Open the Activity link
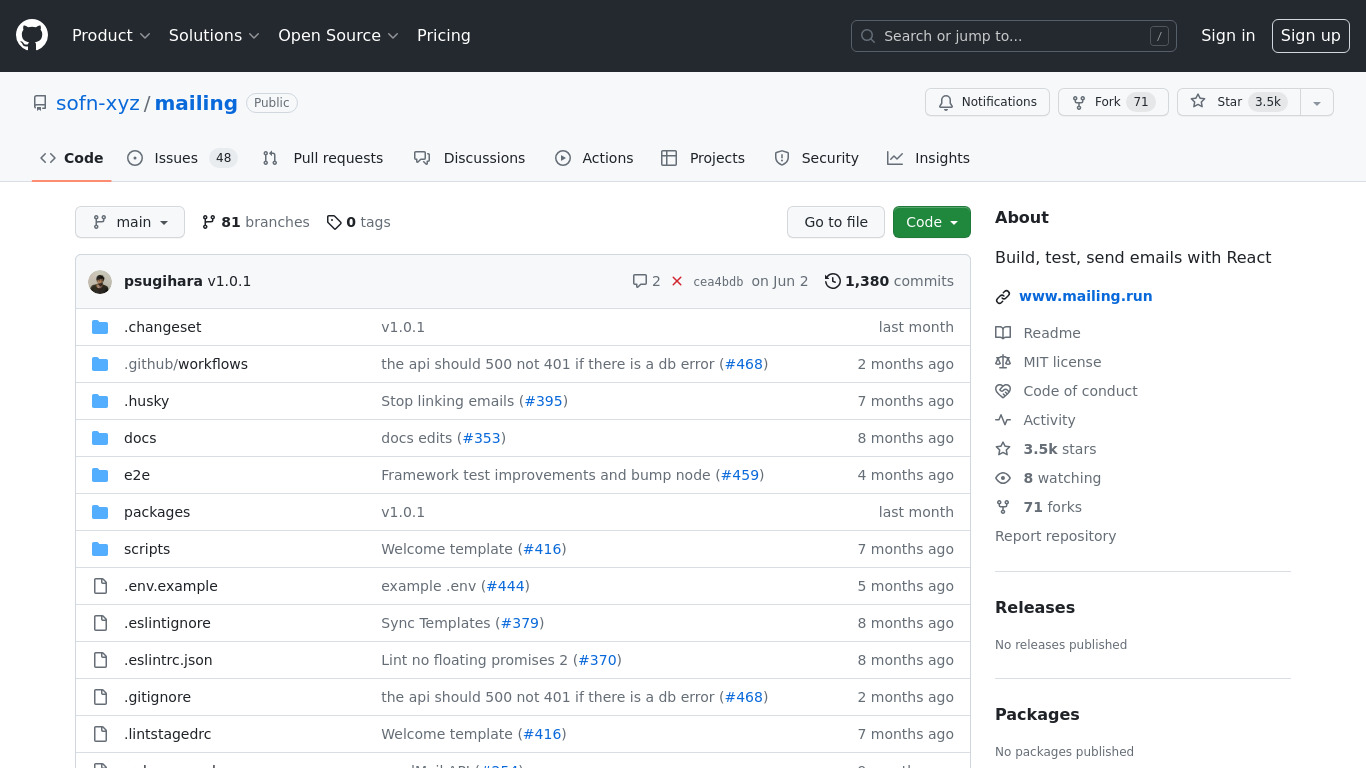This screenshot has width=1366, height=768. 1035,420
